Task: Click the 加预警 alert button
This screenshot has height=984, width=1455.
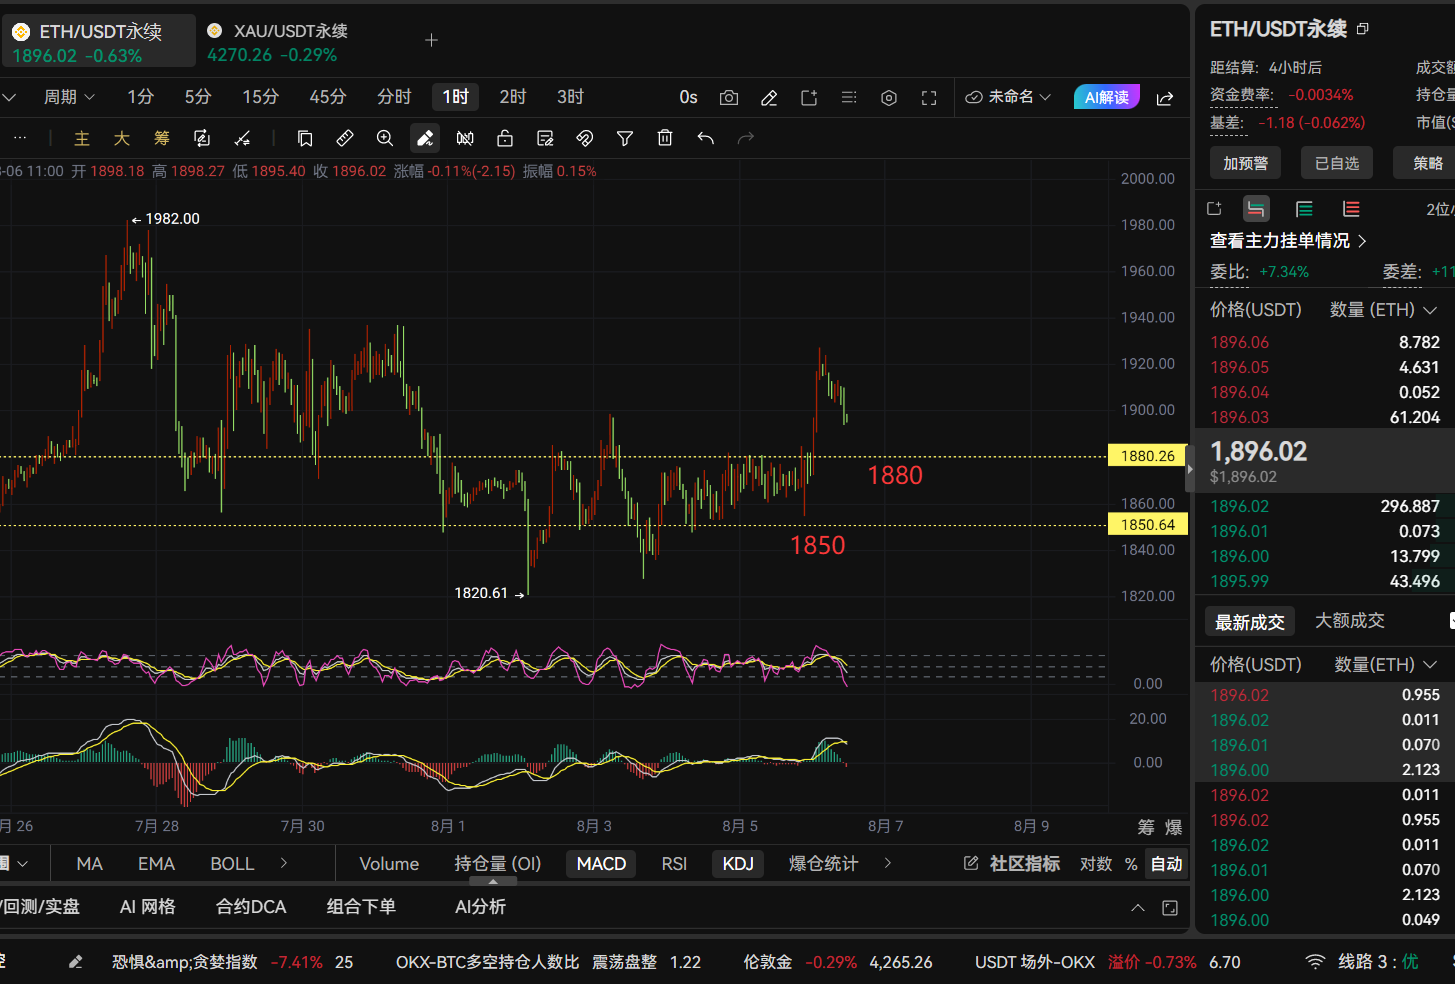Action: 1245,163
